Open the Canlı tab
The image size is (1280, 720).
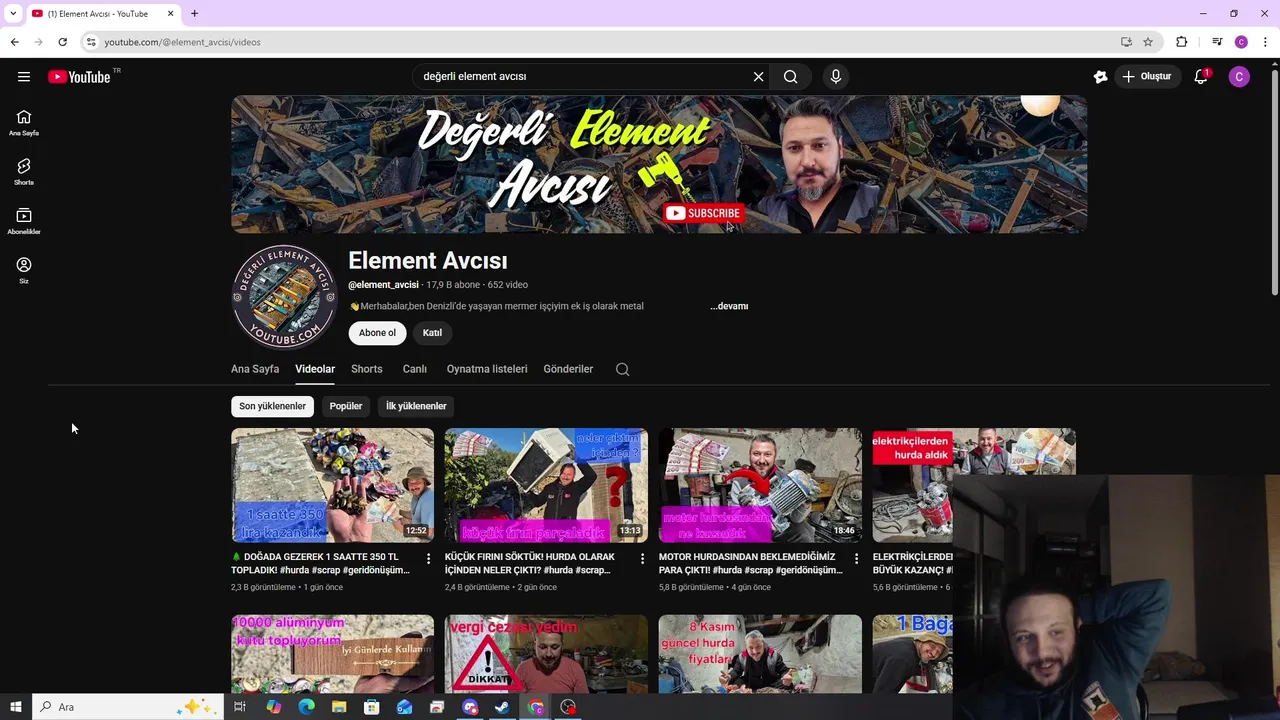coord(415,369)
